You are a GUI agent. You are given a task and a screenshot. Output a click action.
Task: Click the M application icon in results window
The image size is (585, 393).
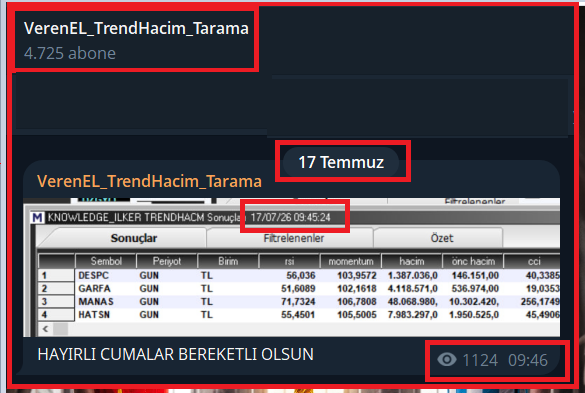click(x=37, y=217)
